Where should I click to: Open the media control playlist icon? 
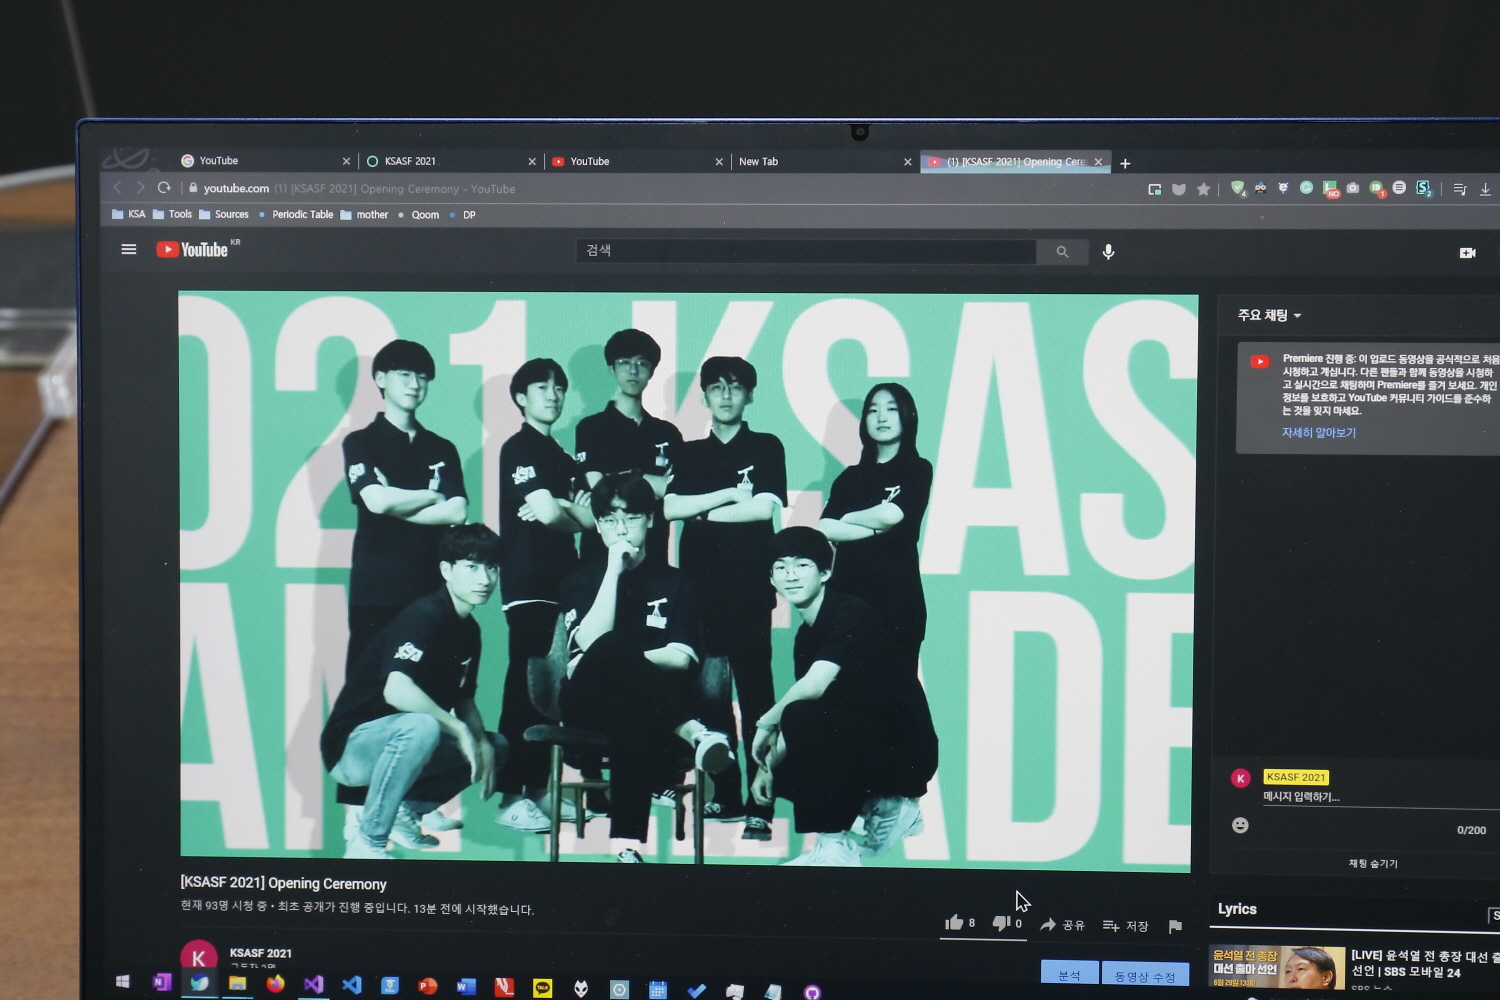coord(1460,189)
